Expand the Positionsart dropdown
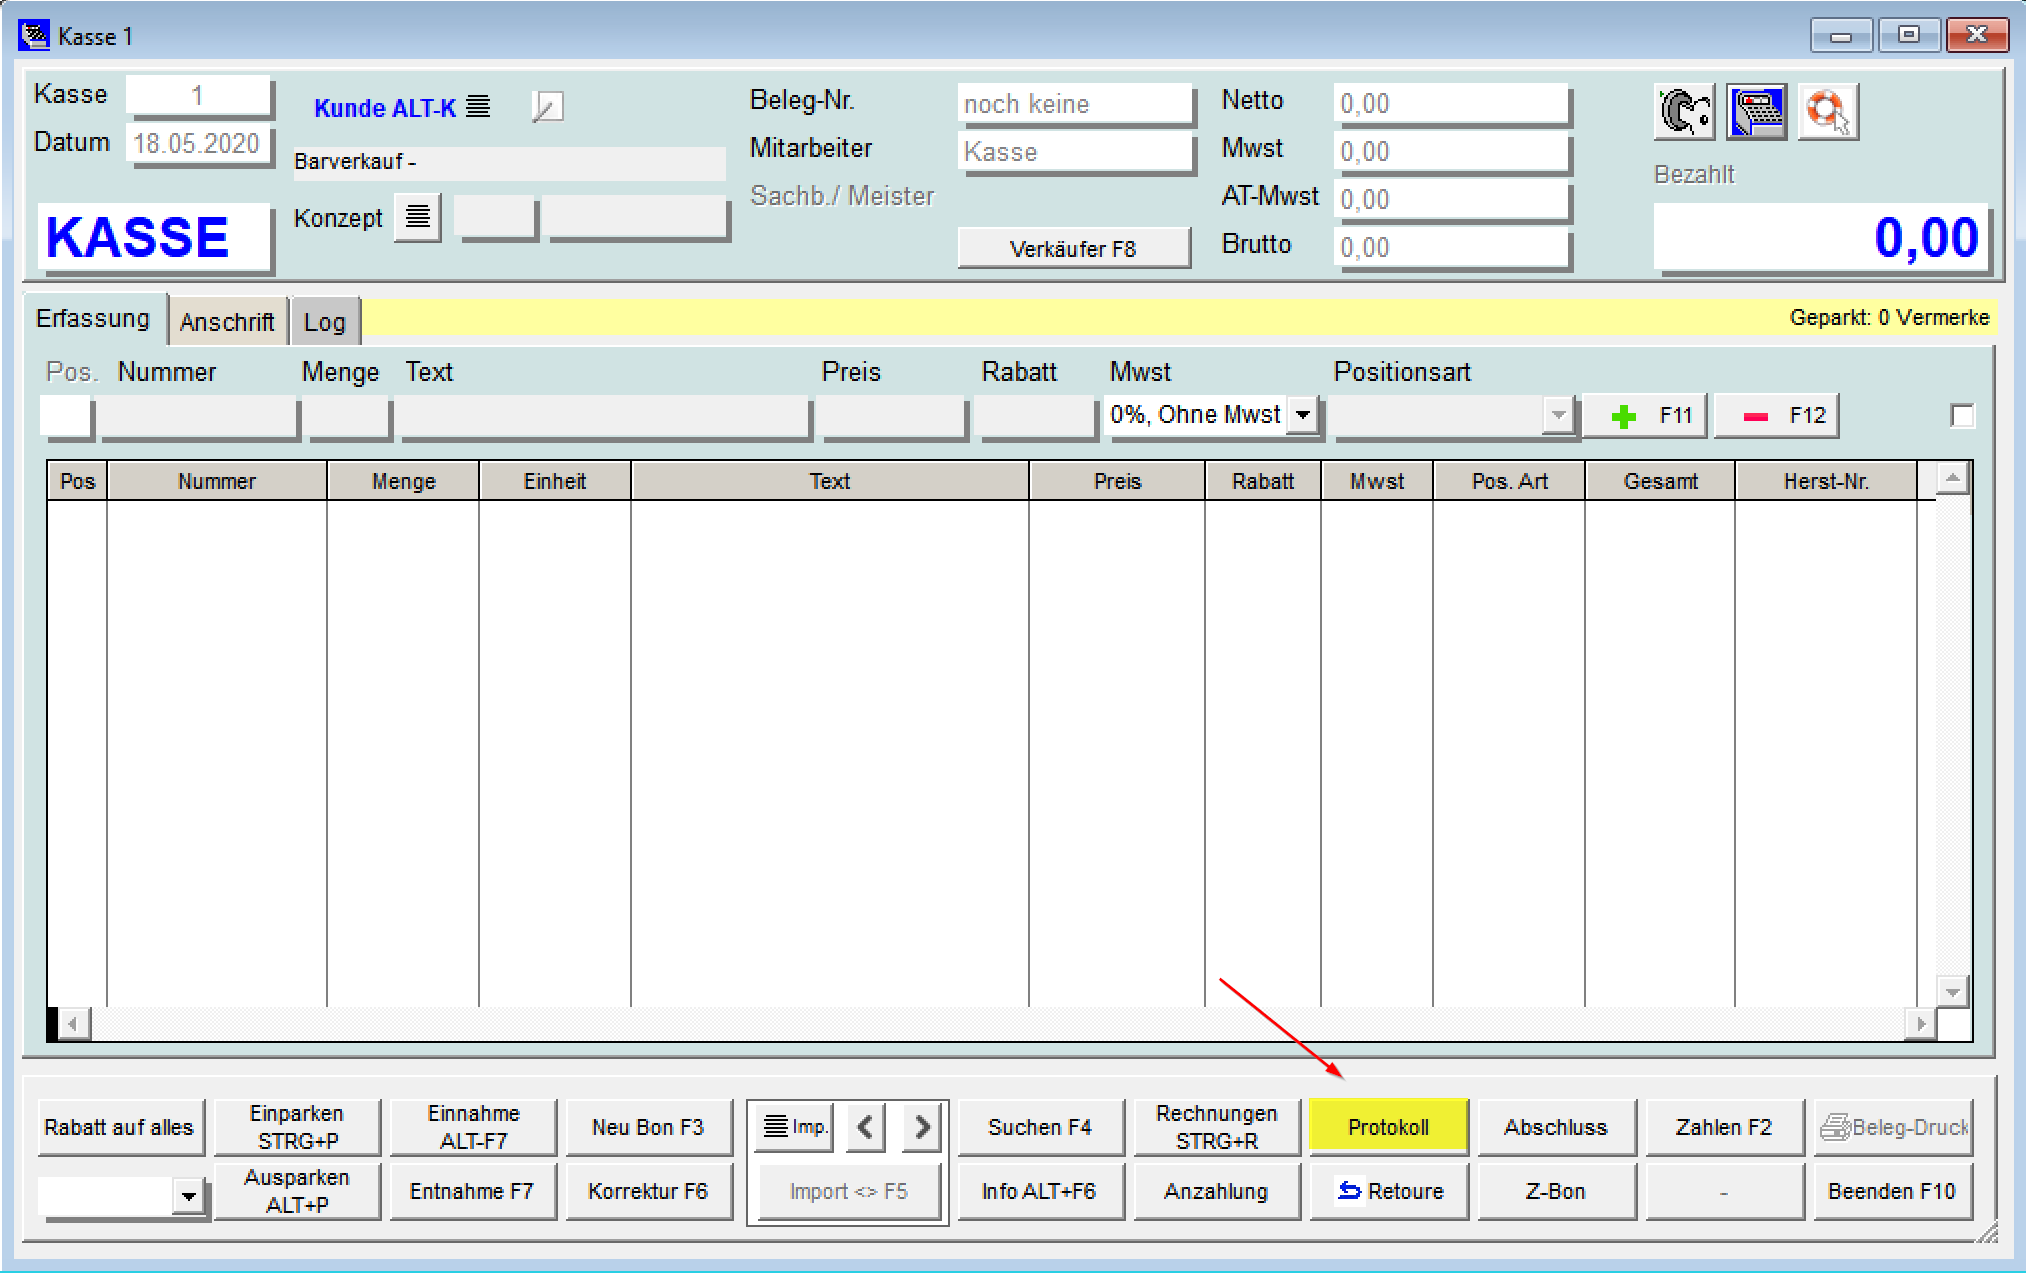This screenshot has height=1273, width=2026. coord(1557,415)
